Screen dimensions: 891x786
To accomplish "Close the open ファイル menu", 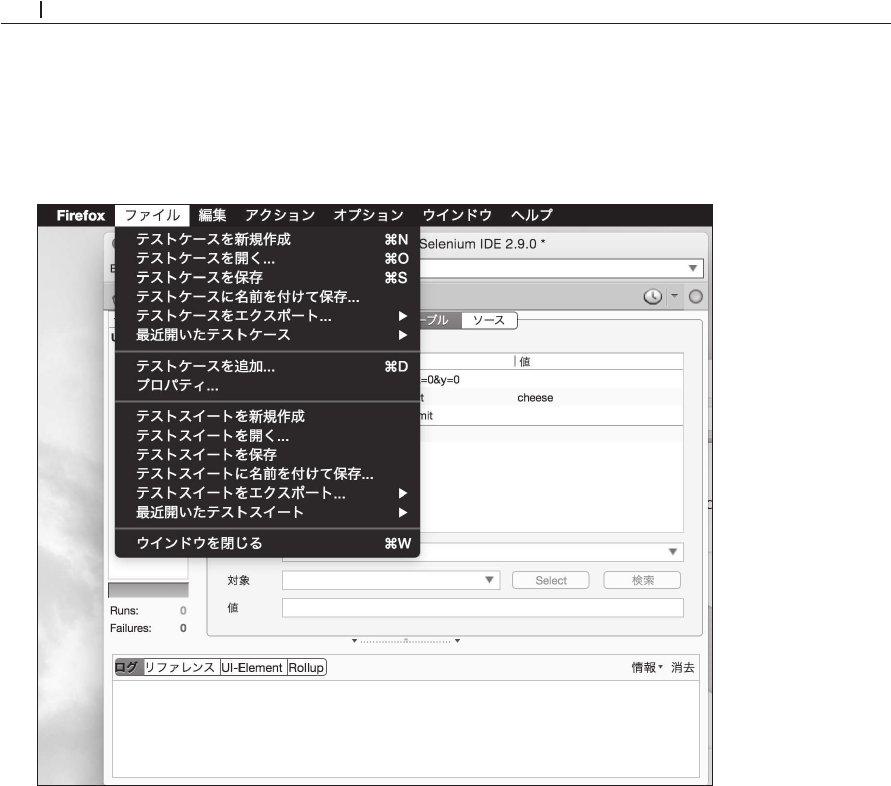I will pos(152,215).
